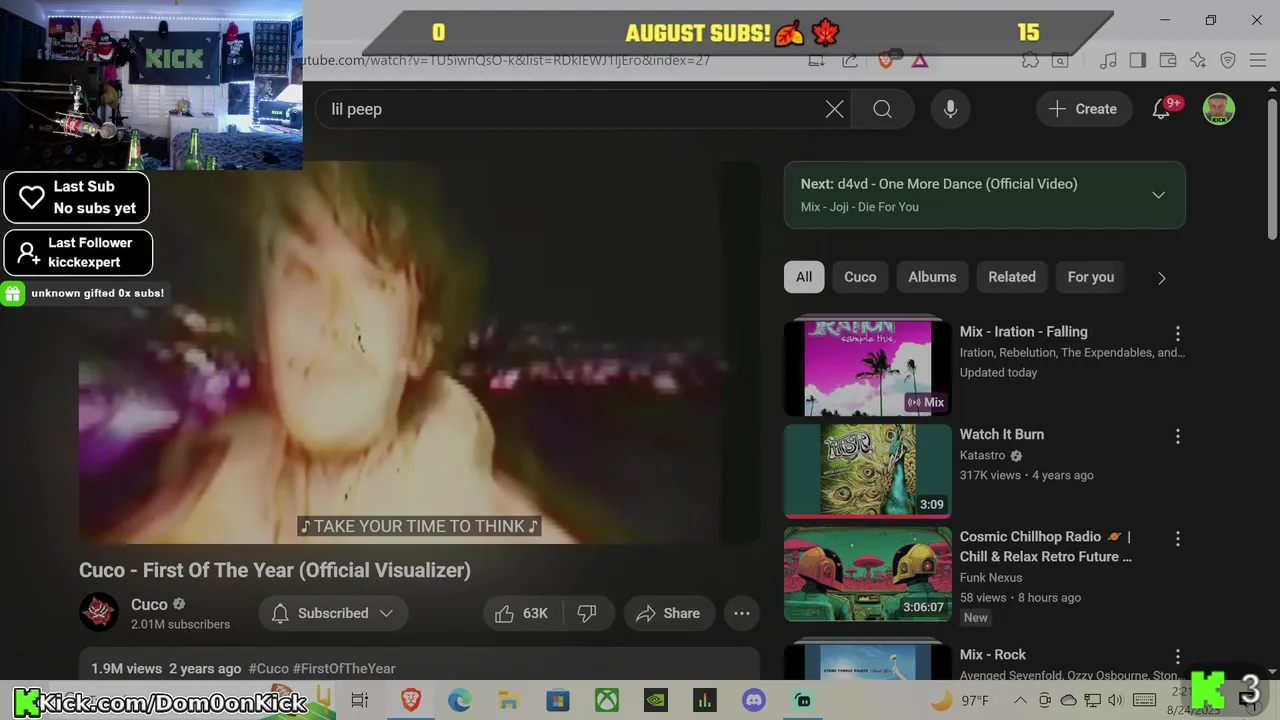Open volume control in system tray
This screenshot has height=720, width=1280.
click(x=1116, y=700)
